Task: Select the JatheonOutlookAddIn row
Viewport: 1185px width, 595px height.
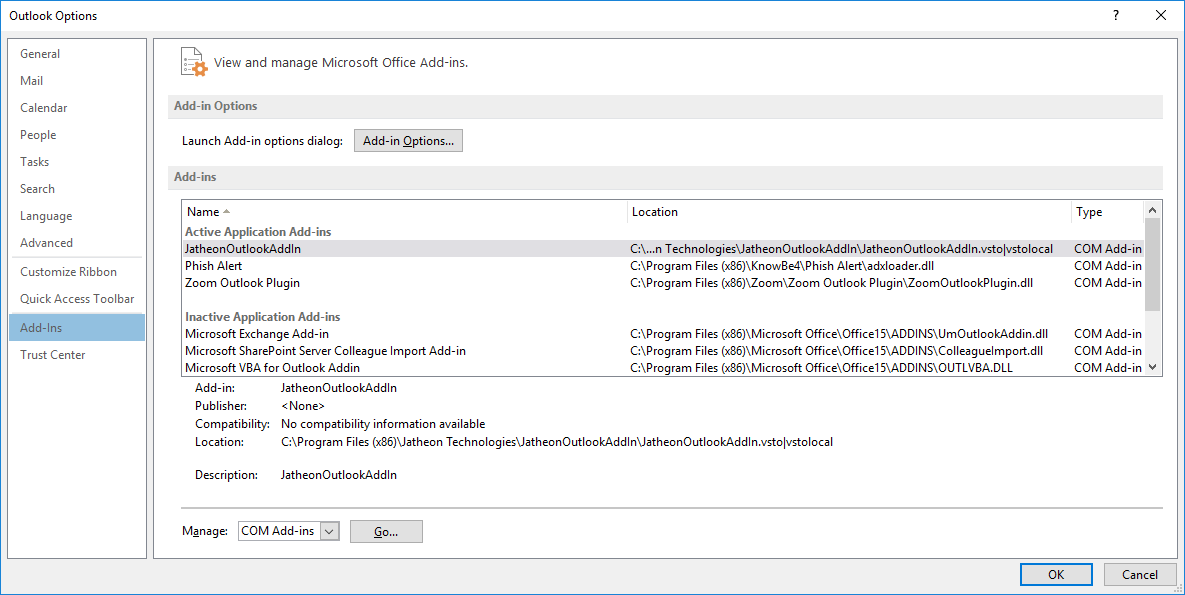Action: tap(664, 249)
